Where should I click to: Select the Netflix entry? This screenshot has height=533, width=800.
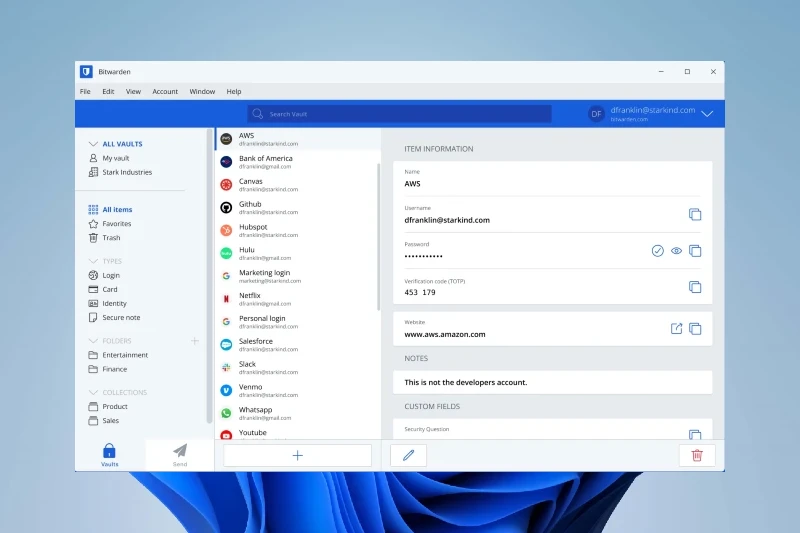click(296, 299)
